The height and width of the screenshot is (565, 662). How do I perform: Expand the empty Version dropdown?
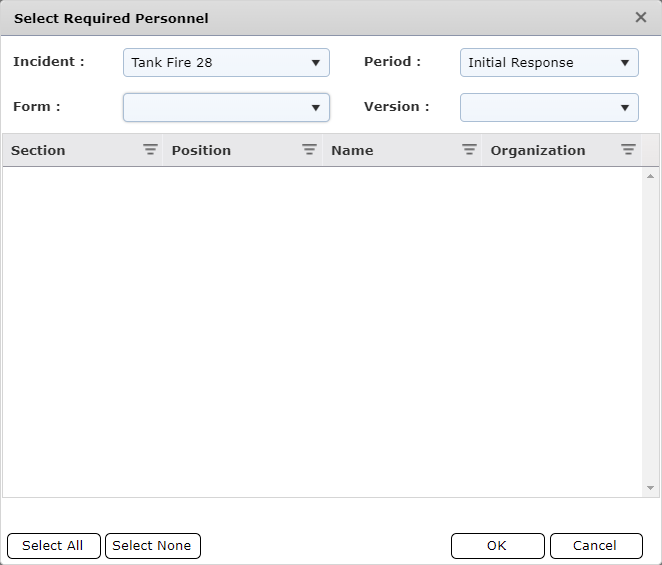pos(549,107)
